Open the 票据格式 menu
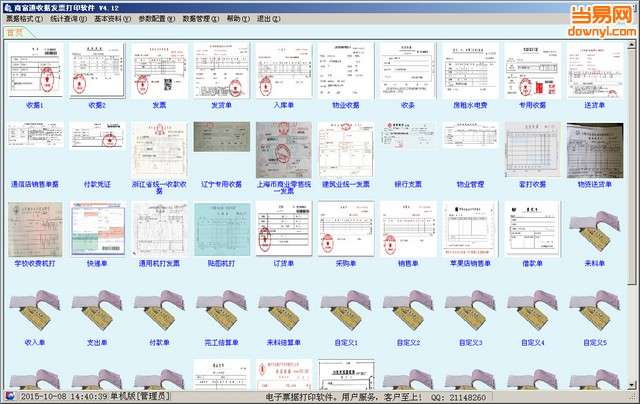Screen dimensions: 640x404 24,19
